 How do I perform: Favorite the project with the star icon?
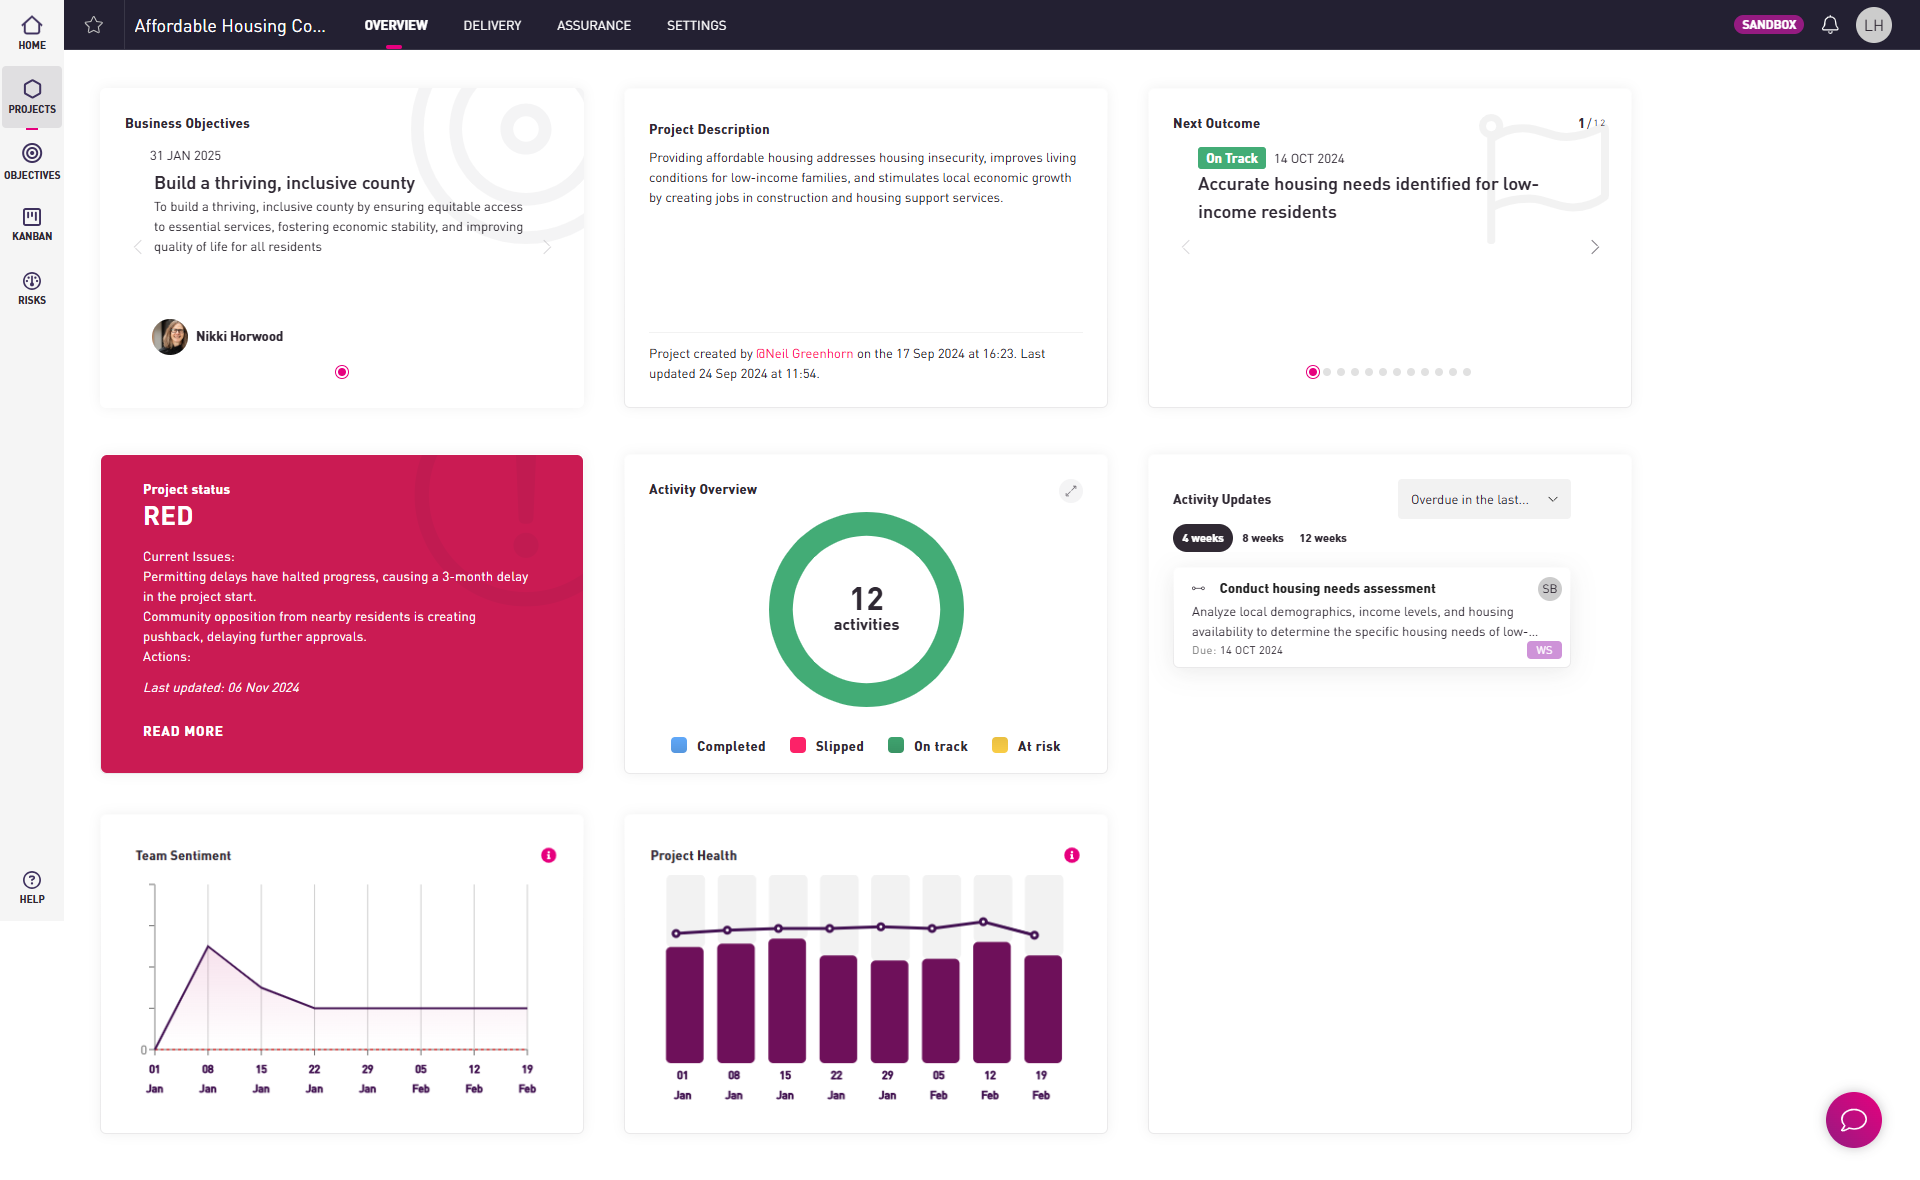[94, 25]
